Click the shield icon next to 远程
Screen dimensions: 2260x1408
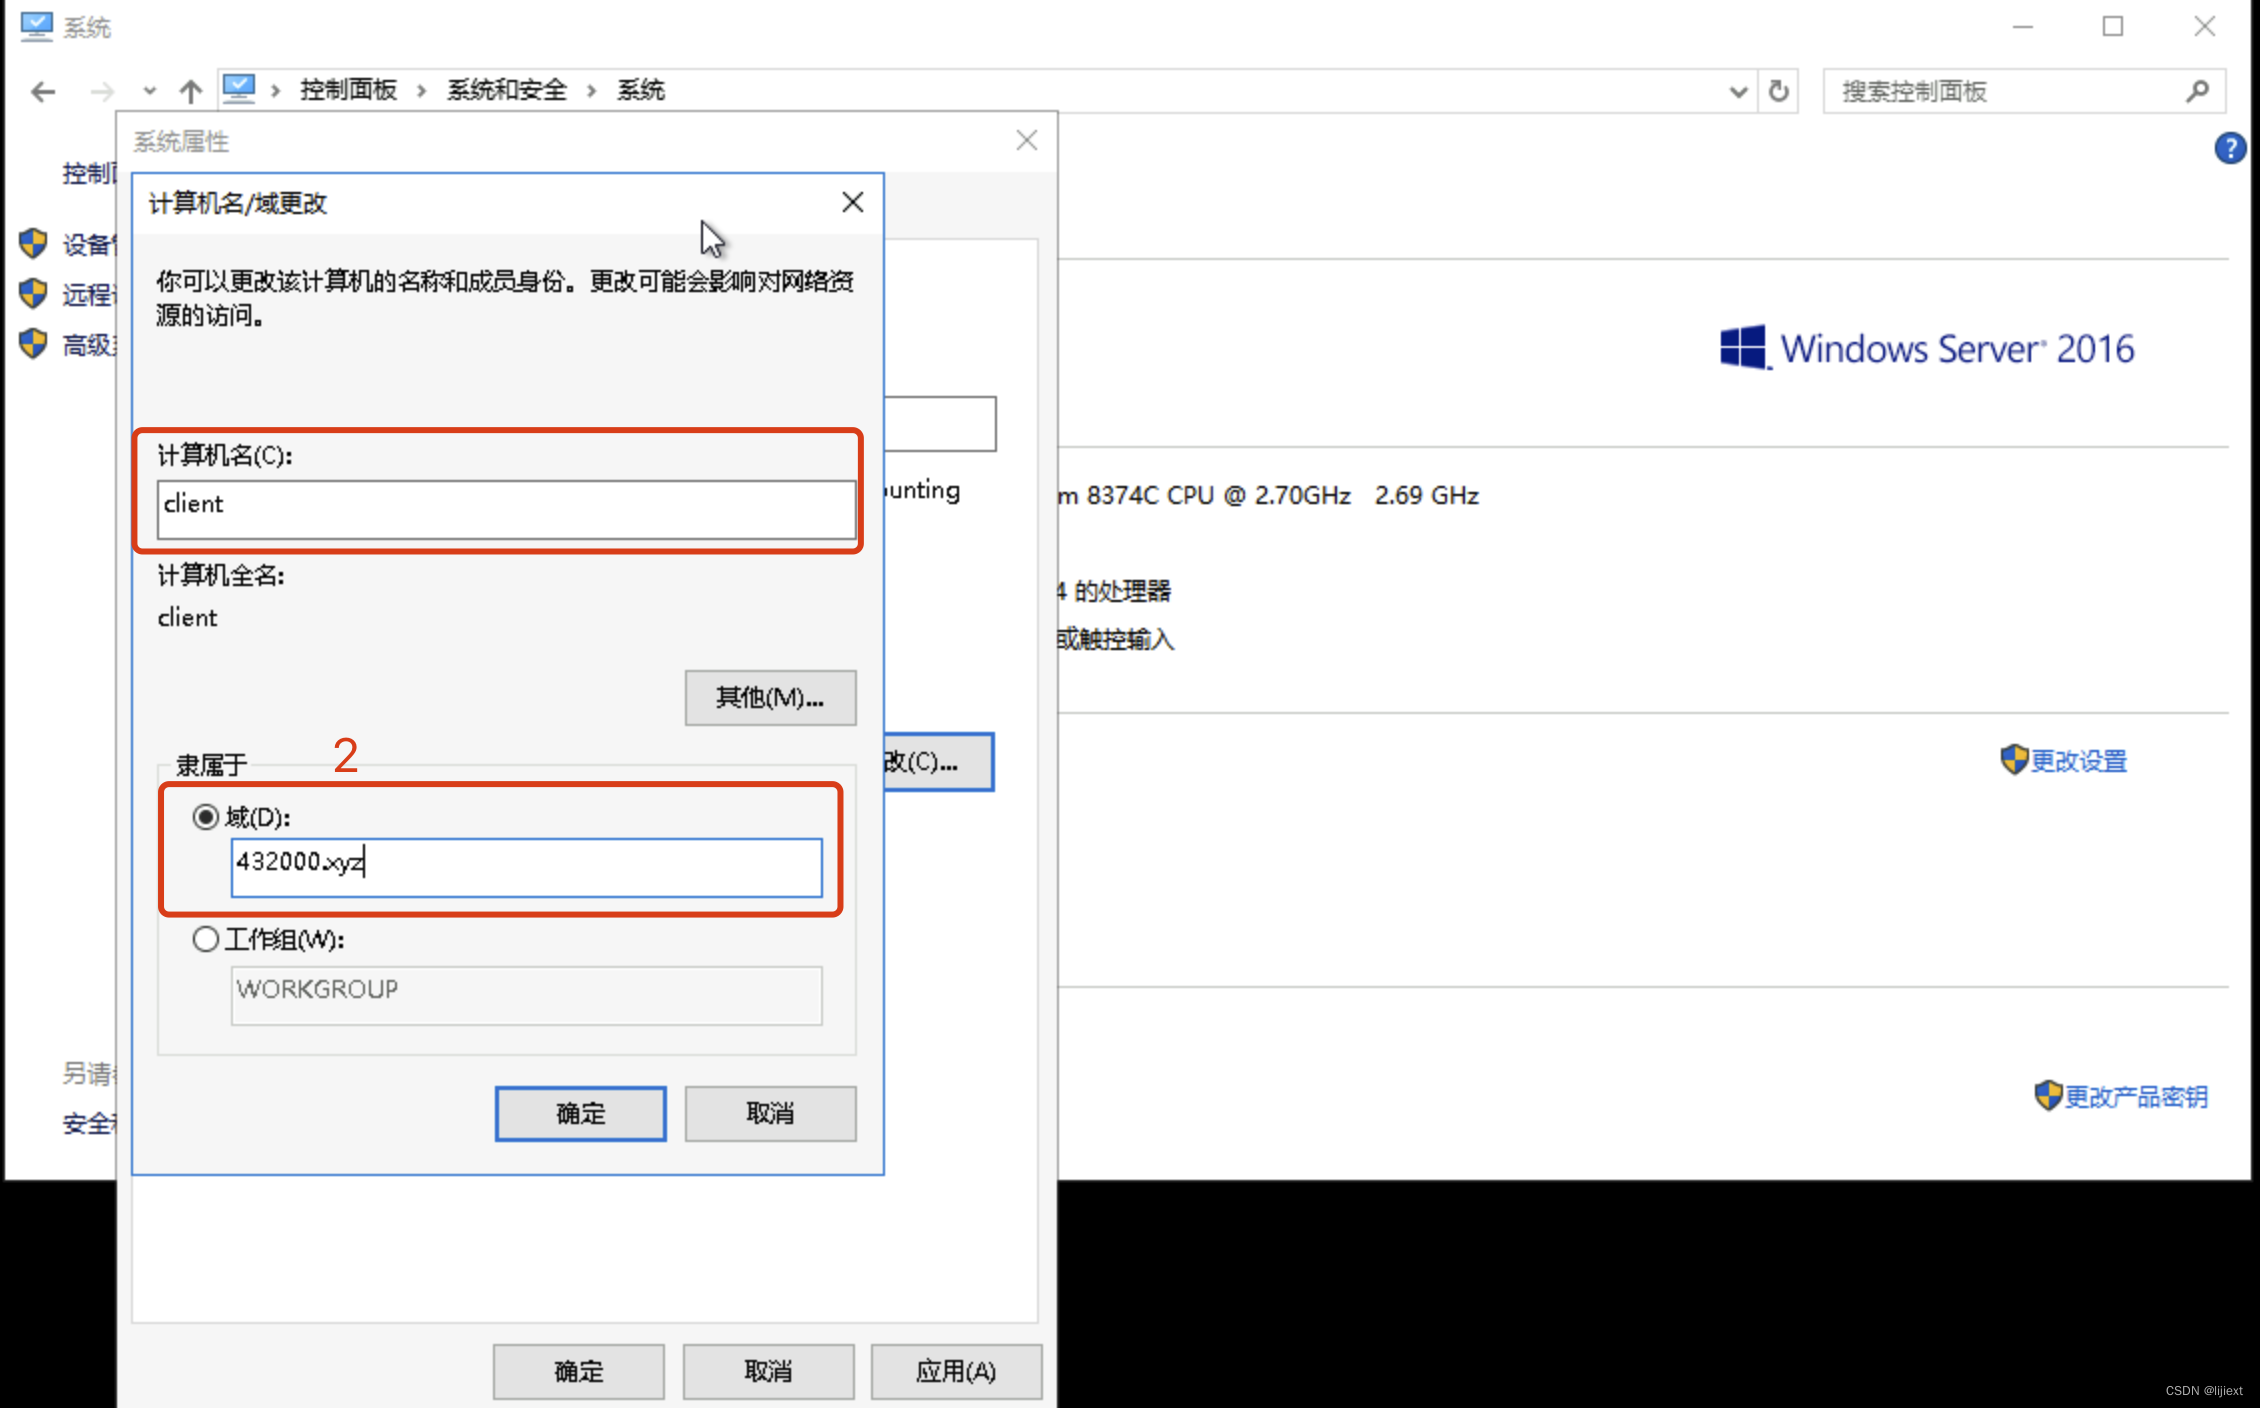point(33,293)
